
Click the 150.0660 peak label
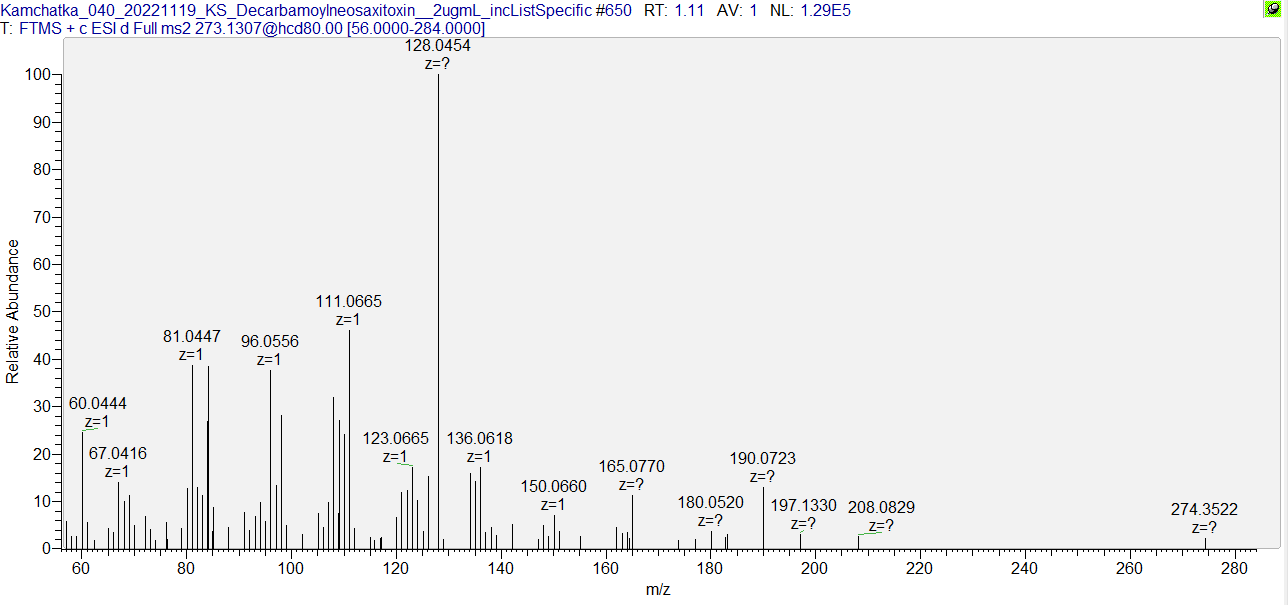point(554,487)
